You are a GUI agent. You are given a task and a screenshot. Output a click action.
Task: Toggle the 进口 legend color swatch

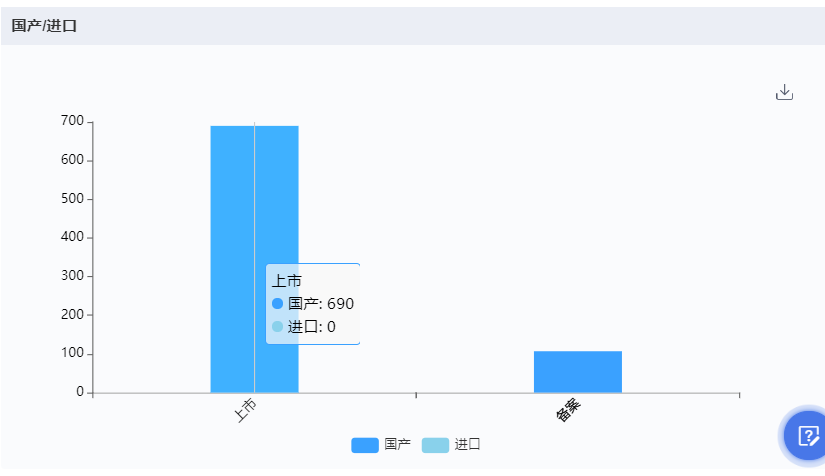[435, 445]
